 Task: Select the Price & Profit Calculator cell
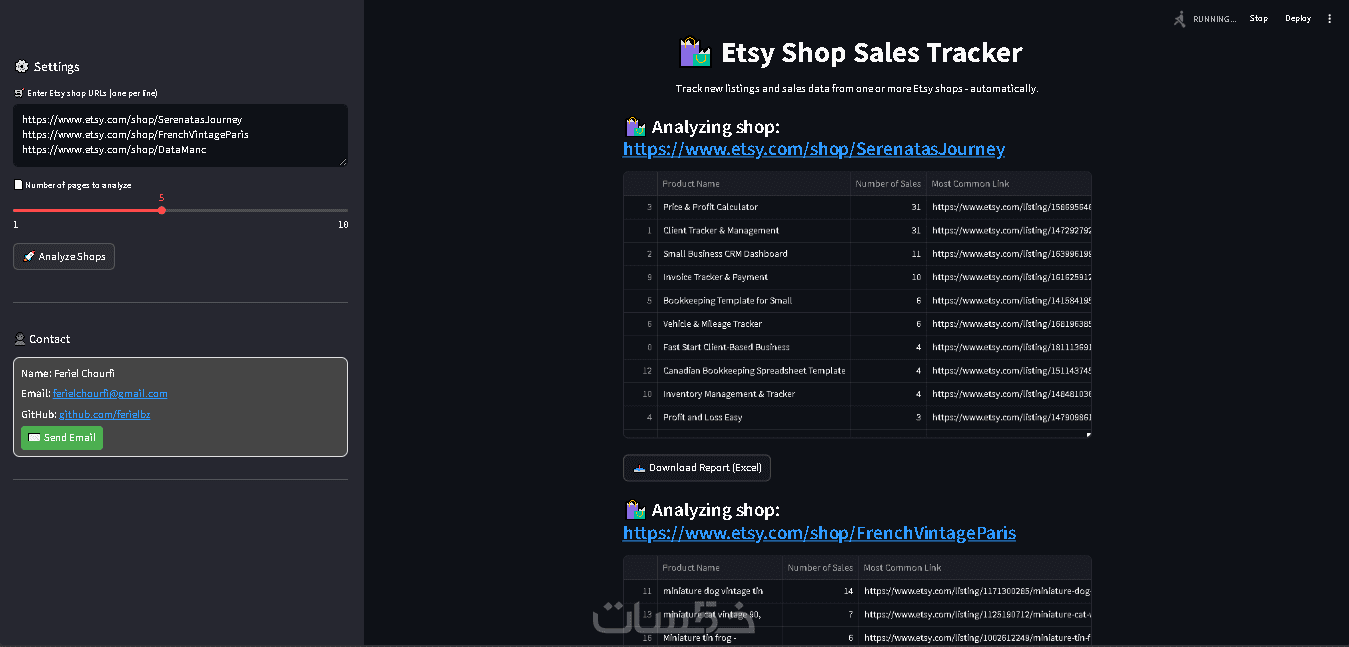coord(754,207)
